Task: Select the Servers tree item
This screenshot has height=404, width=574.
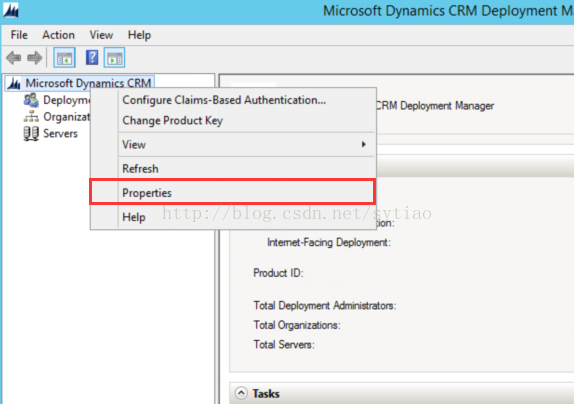Action: (x=60, y=134)
